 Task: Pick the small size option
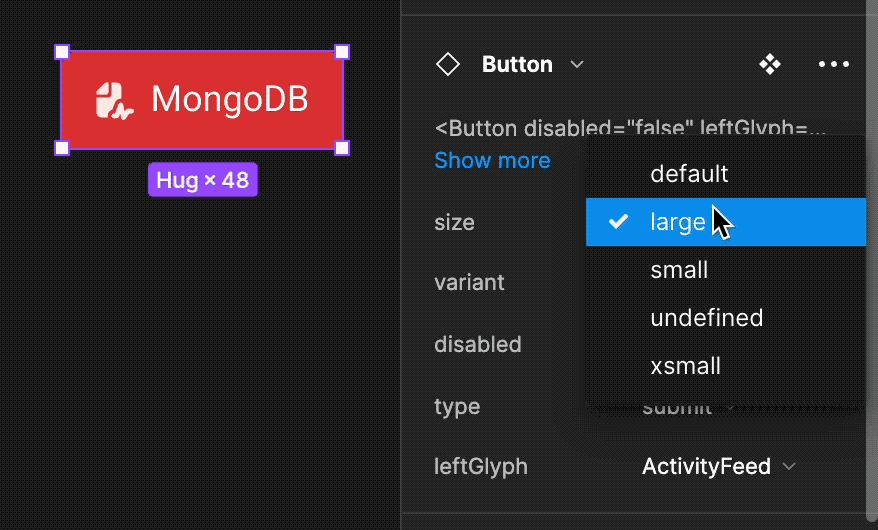[679, 270]
